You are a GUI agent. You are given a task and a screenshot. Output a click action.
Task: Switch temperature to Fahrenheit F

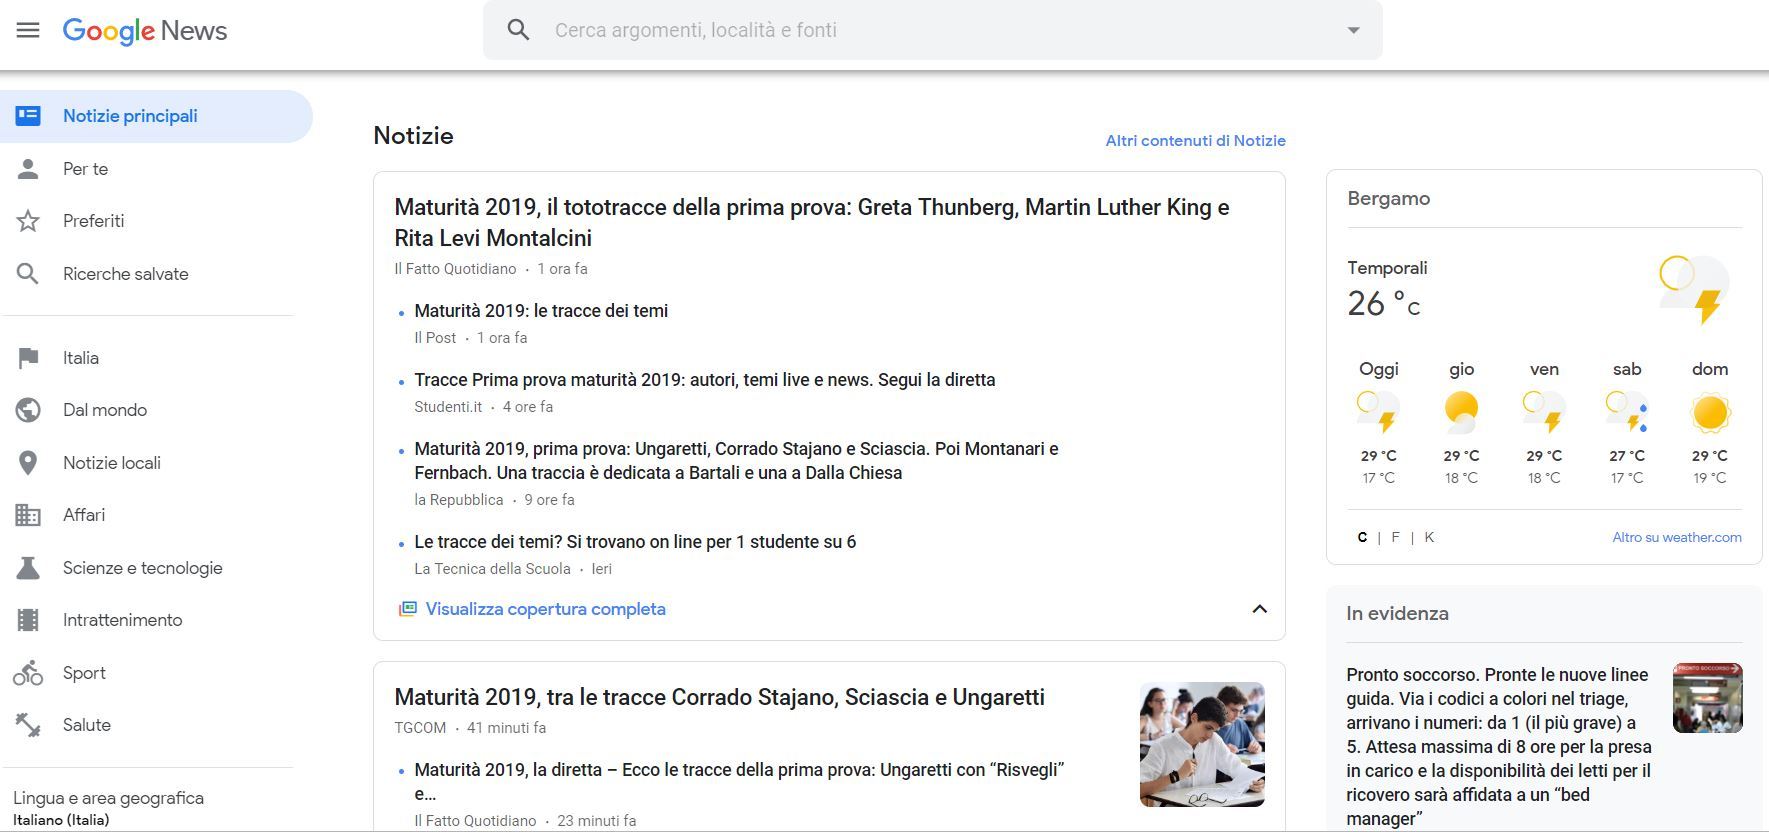point(1395,537)
